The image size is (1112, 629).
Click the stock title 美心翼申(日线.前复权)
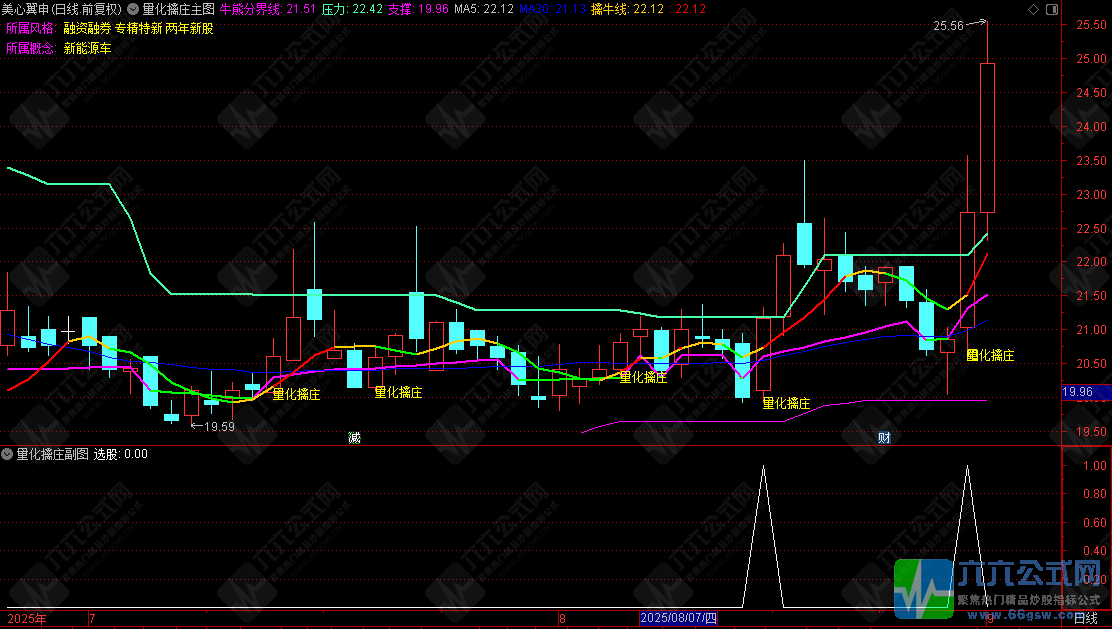click(x=62, y=9)
